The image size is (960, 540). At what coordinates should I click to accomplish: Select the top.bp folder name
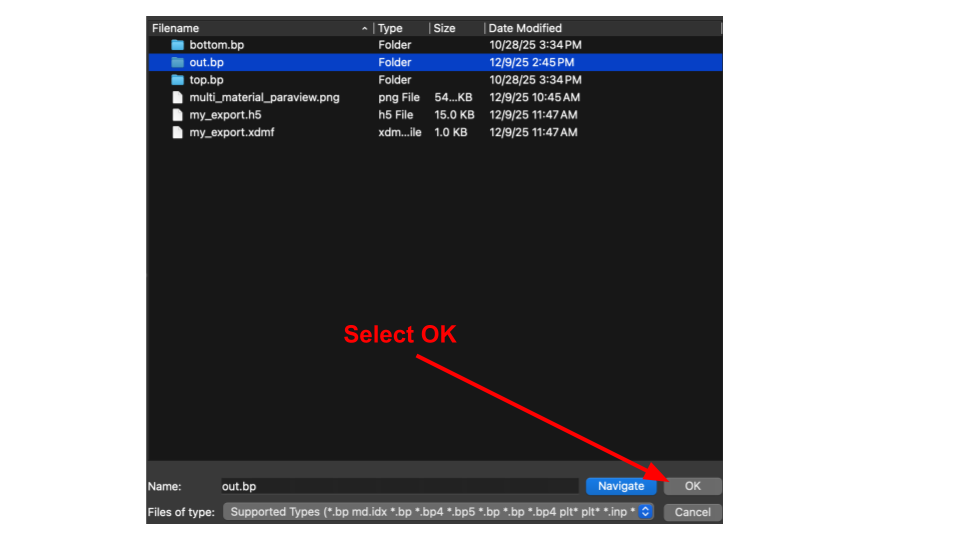pyautogui.click(x=206, y=80)
